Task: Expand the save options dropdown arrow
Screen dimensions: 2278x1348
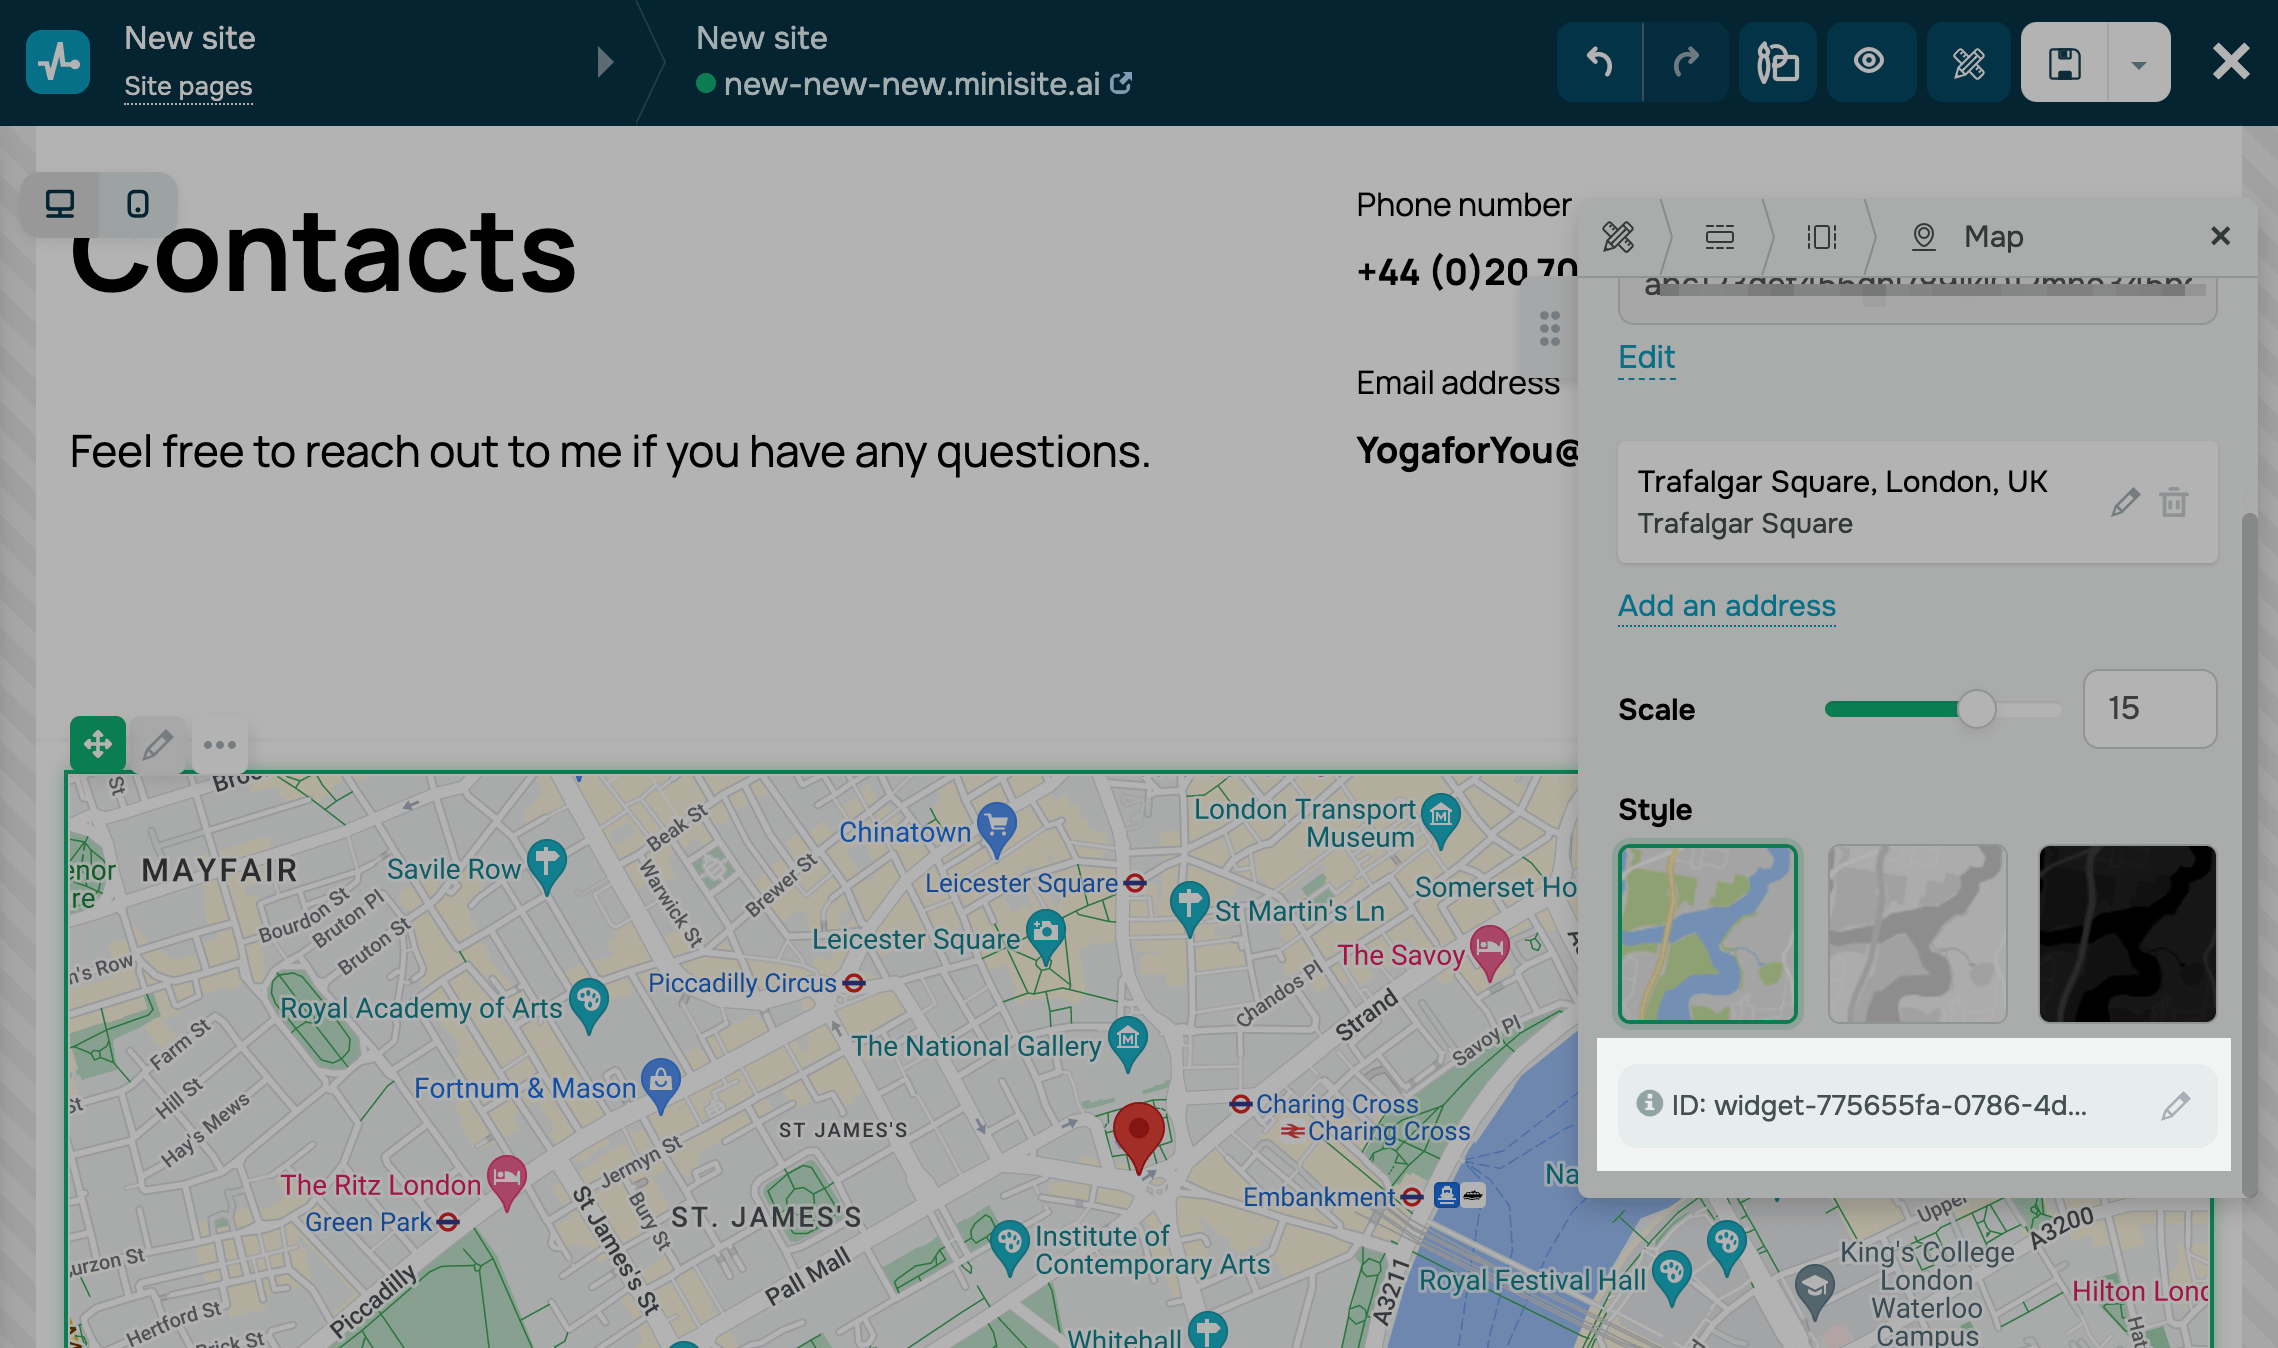Action: [x=2138, y=64]
